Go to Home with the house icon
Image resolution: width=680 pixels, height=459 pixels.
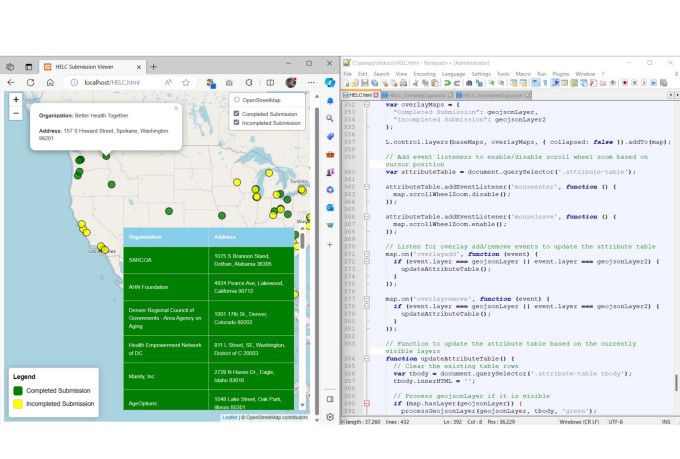click(x=50, y=82)
